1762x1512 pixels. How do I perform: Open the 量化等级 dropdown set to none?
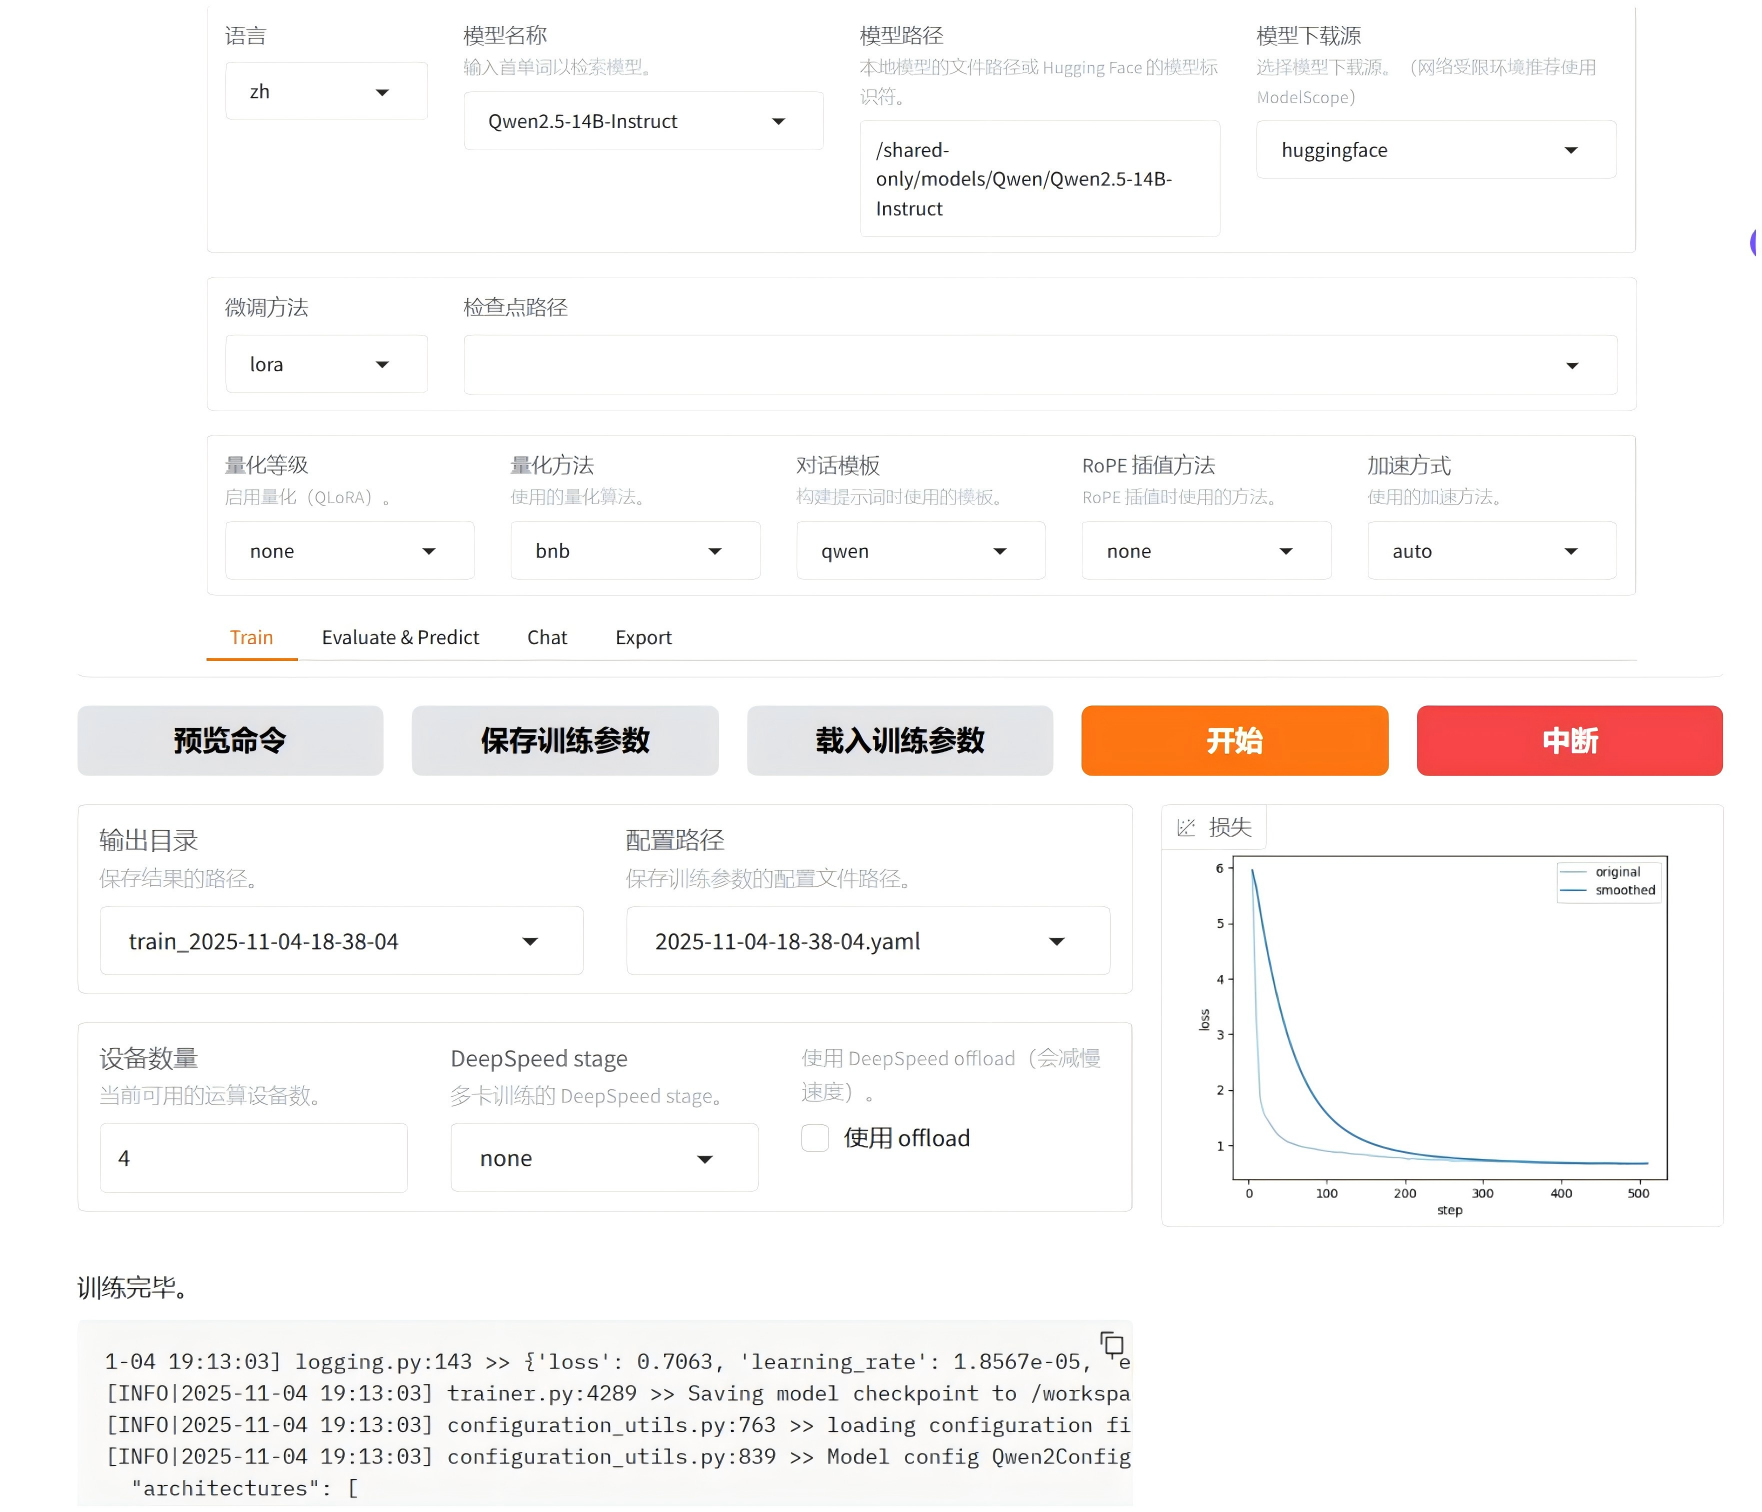click(349, 550)
